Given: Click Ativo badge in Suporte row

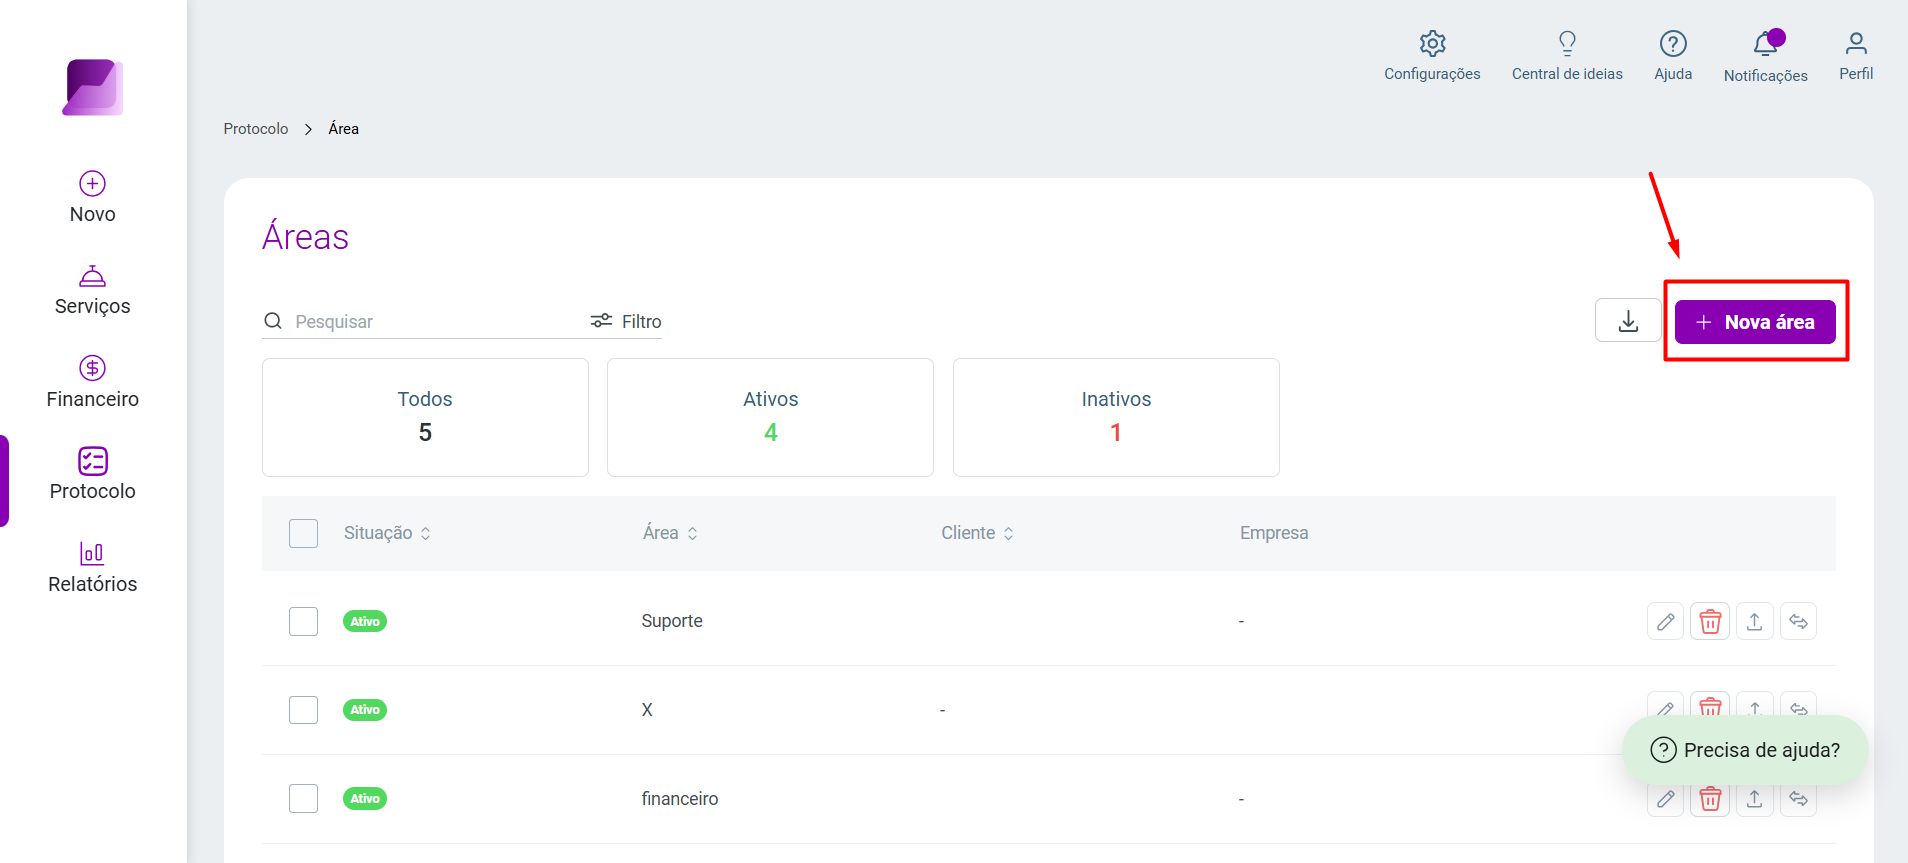Looking at the screenshot, I should [365, 621].
